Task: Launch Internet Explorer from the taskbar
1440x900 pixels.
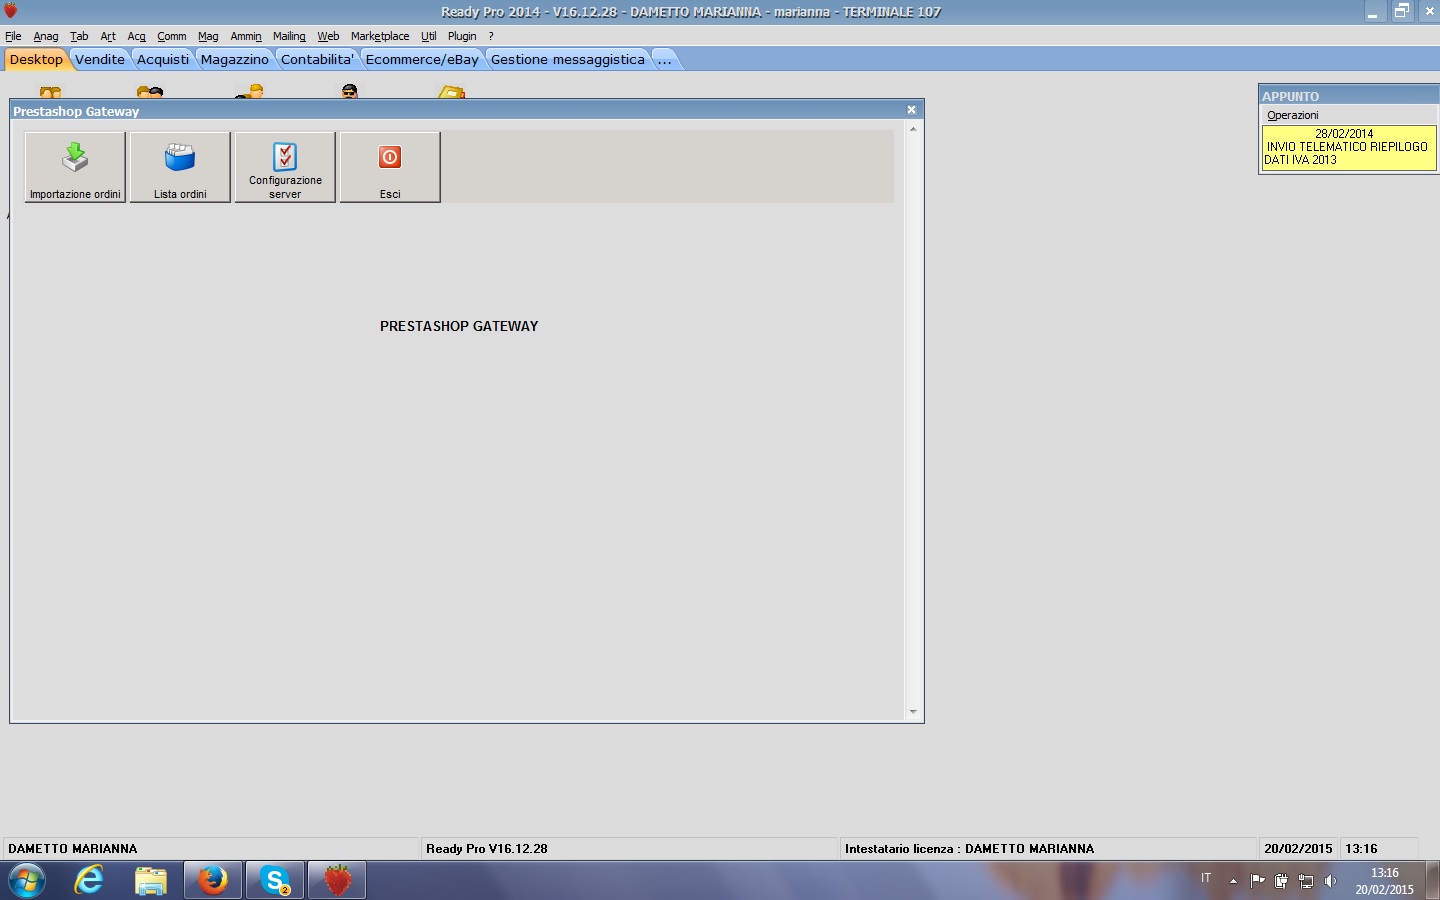Action: tap(89, 881)
